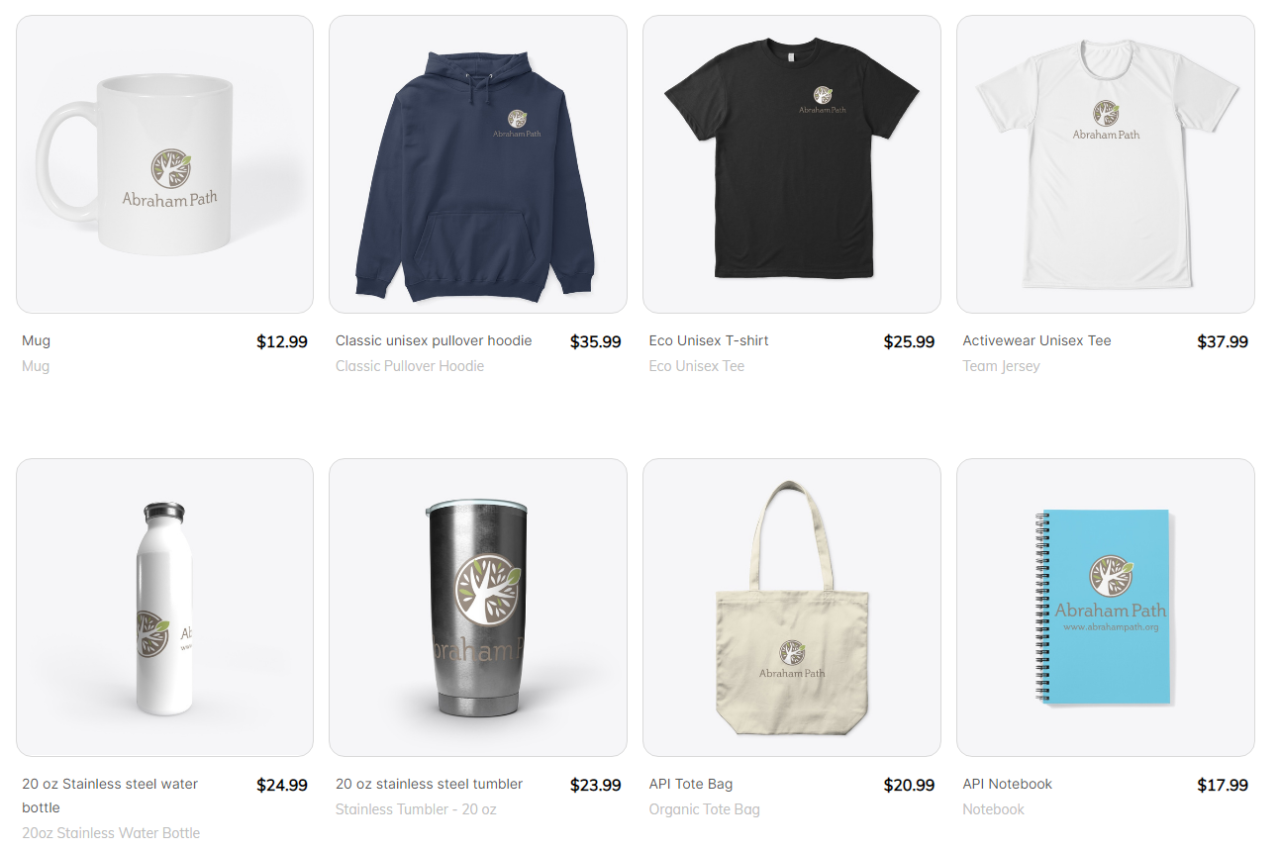Screen dimensions: 1280x850
Task: Open the blue API Notebook image
Action: click(x=1105, y=607)
